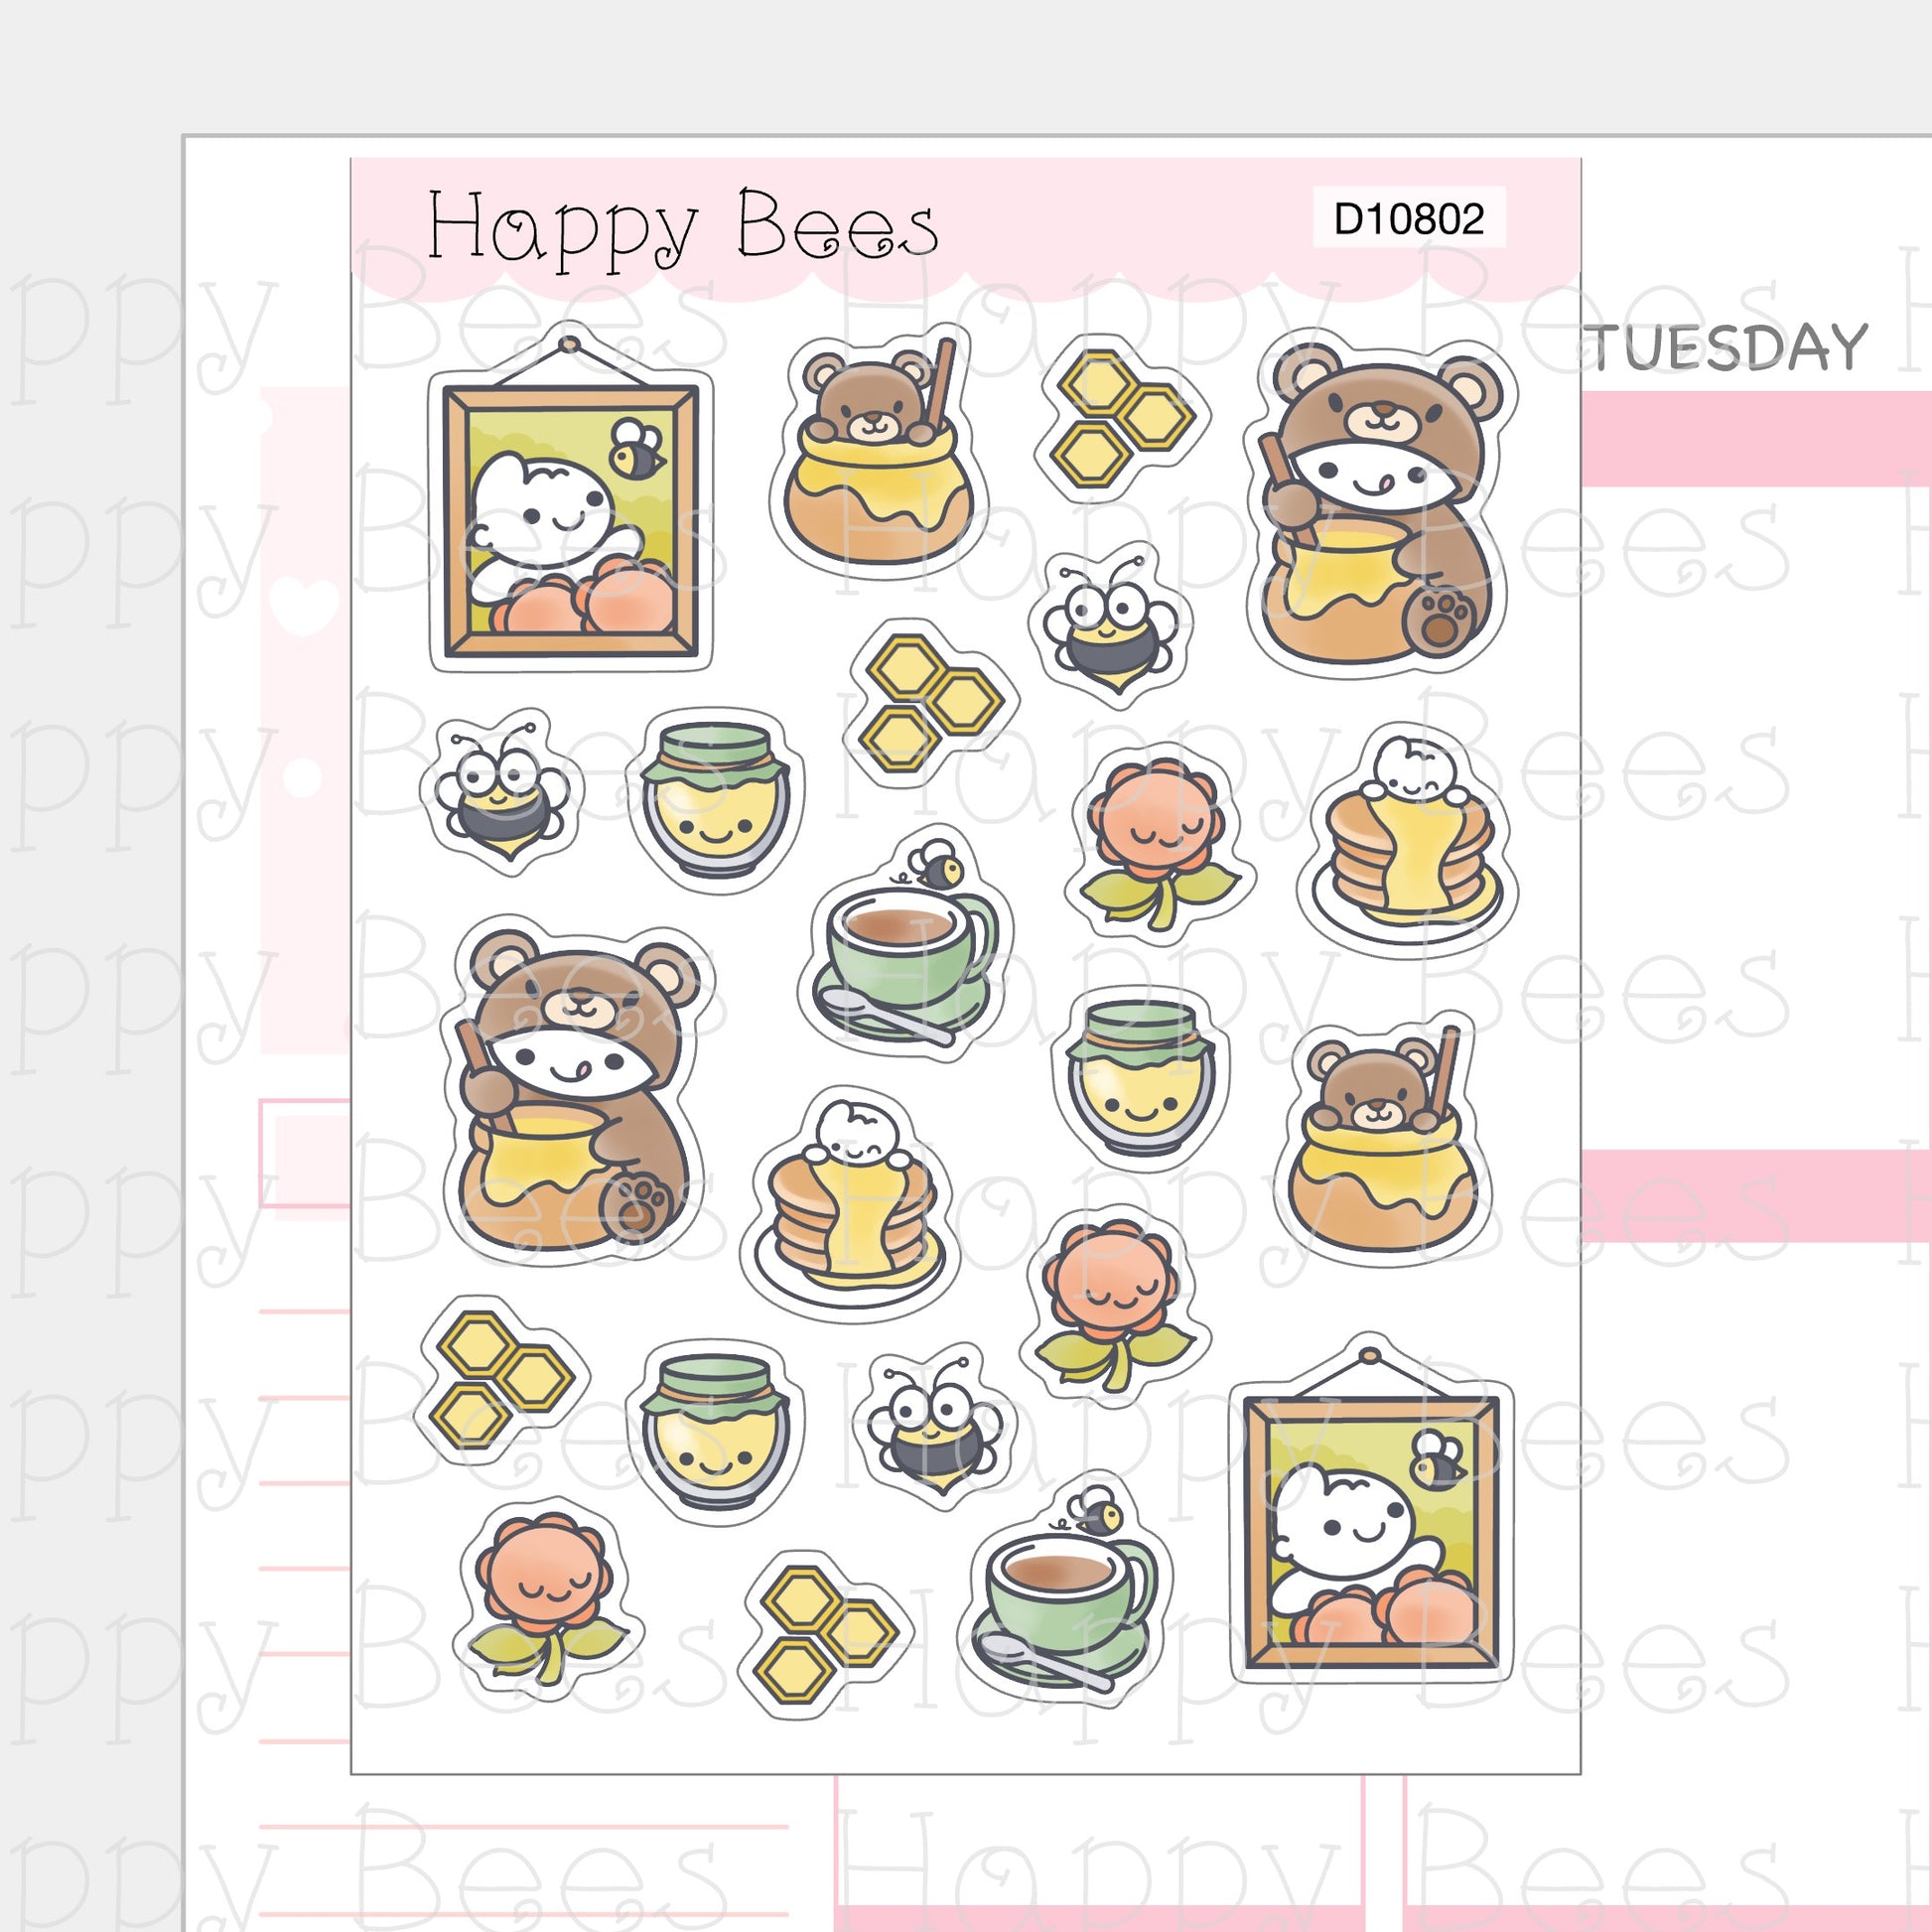
Task: Click the D10802 product code label
Action: pos(1409,219)
